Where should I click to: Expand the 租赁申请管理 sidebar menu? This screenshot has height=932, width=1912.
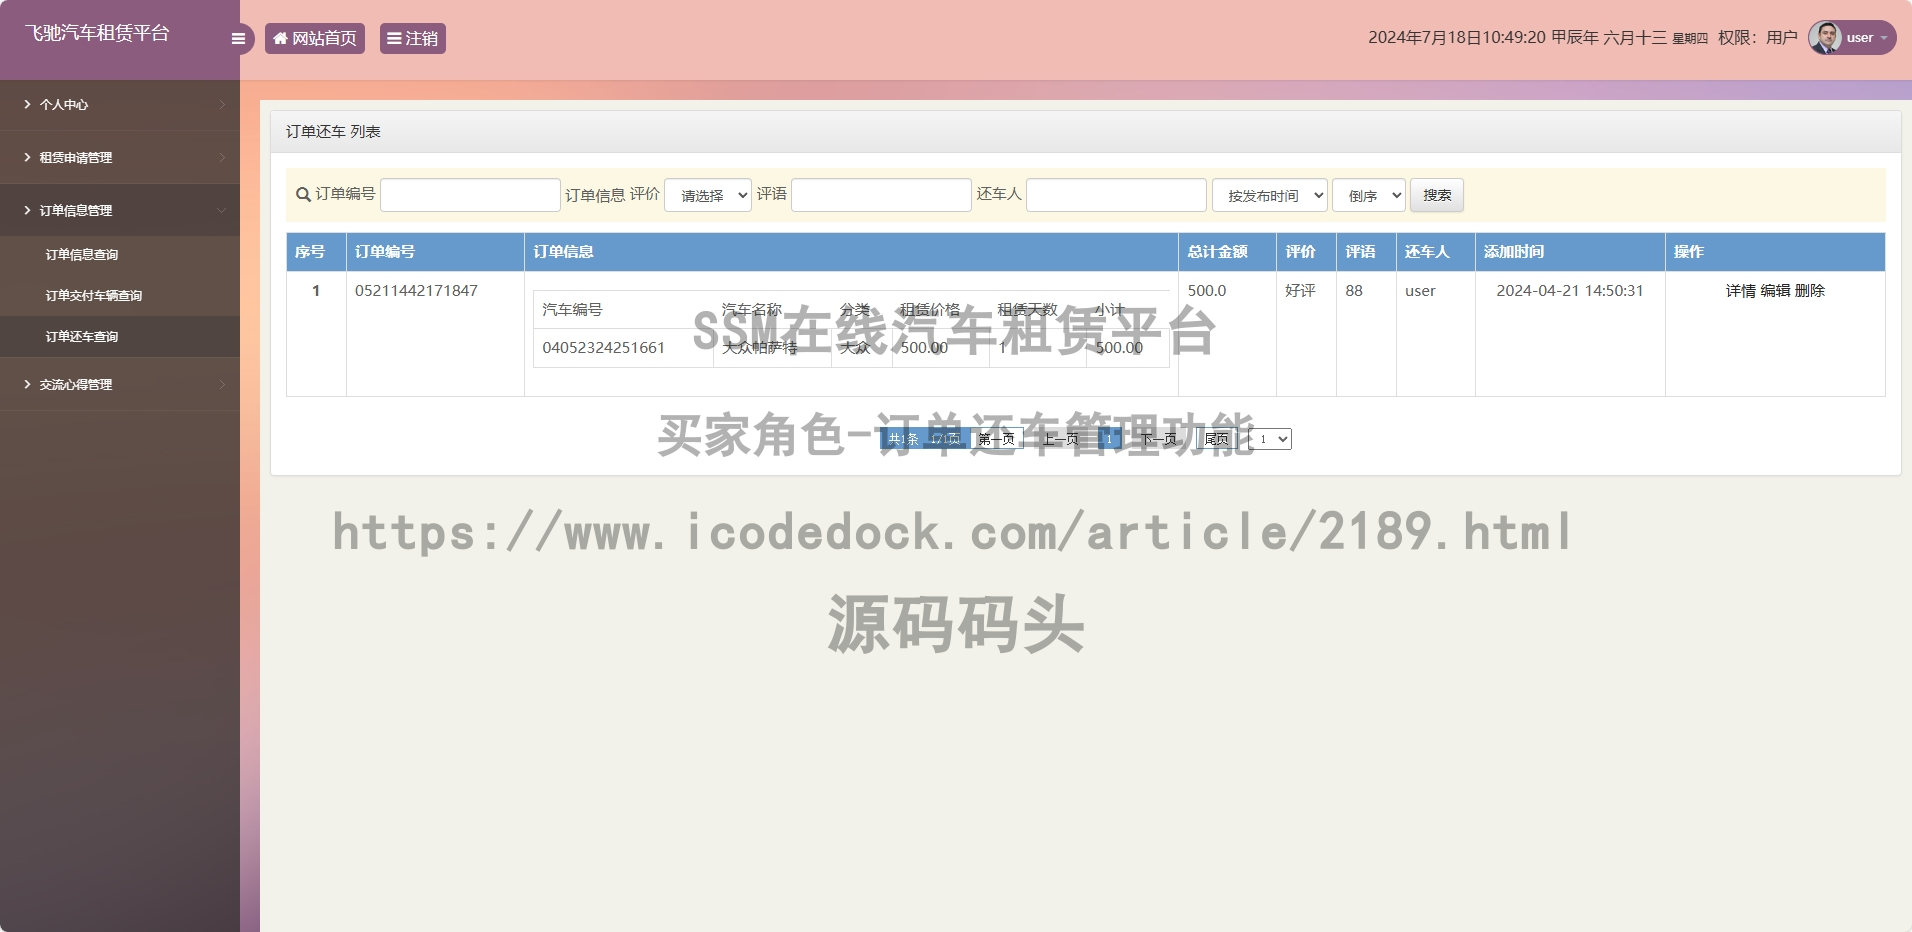(x=120, y=157)
